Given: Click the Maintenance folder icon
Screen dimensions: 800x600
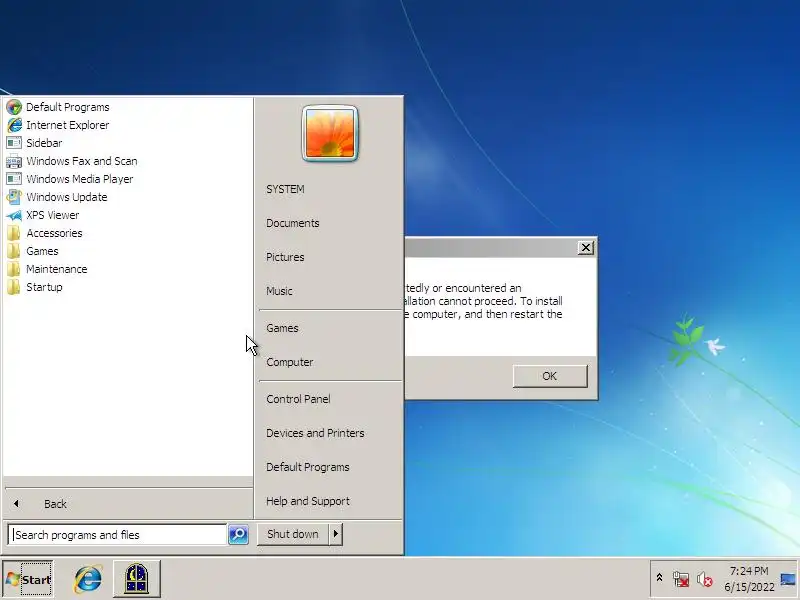Looking at the screenshot, I should [x=14, y=269].
